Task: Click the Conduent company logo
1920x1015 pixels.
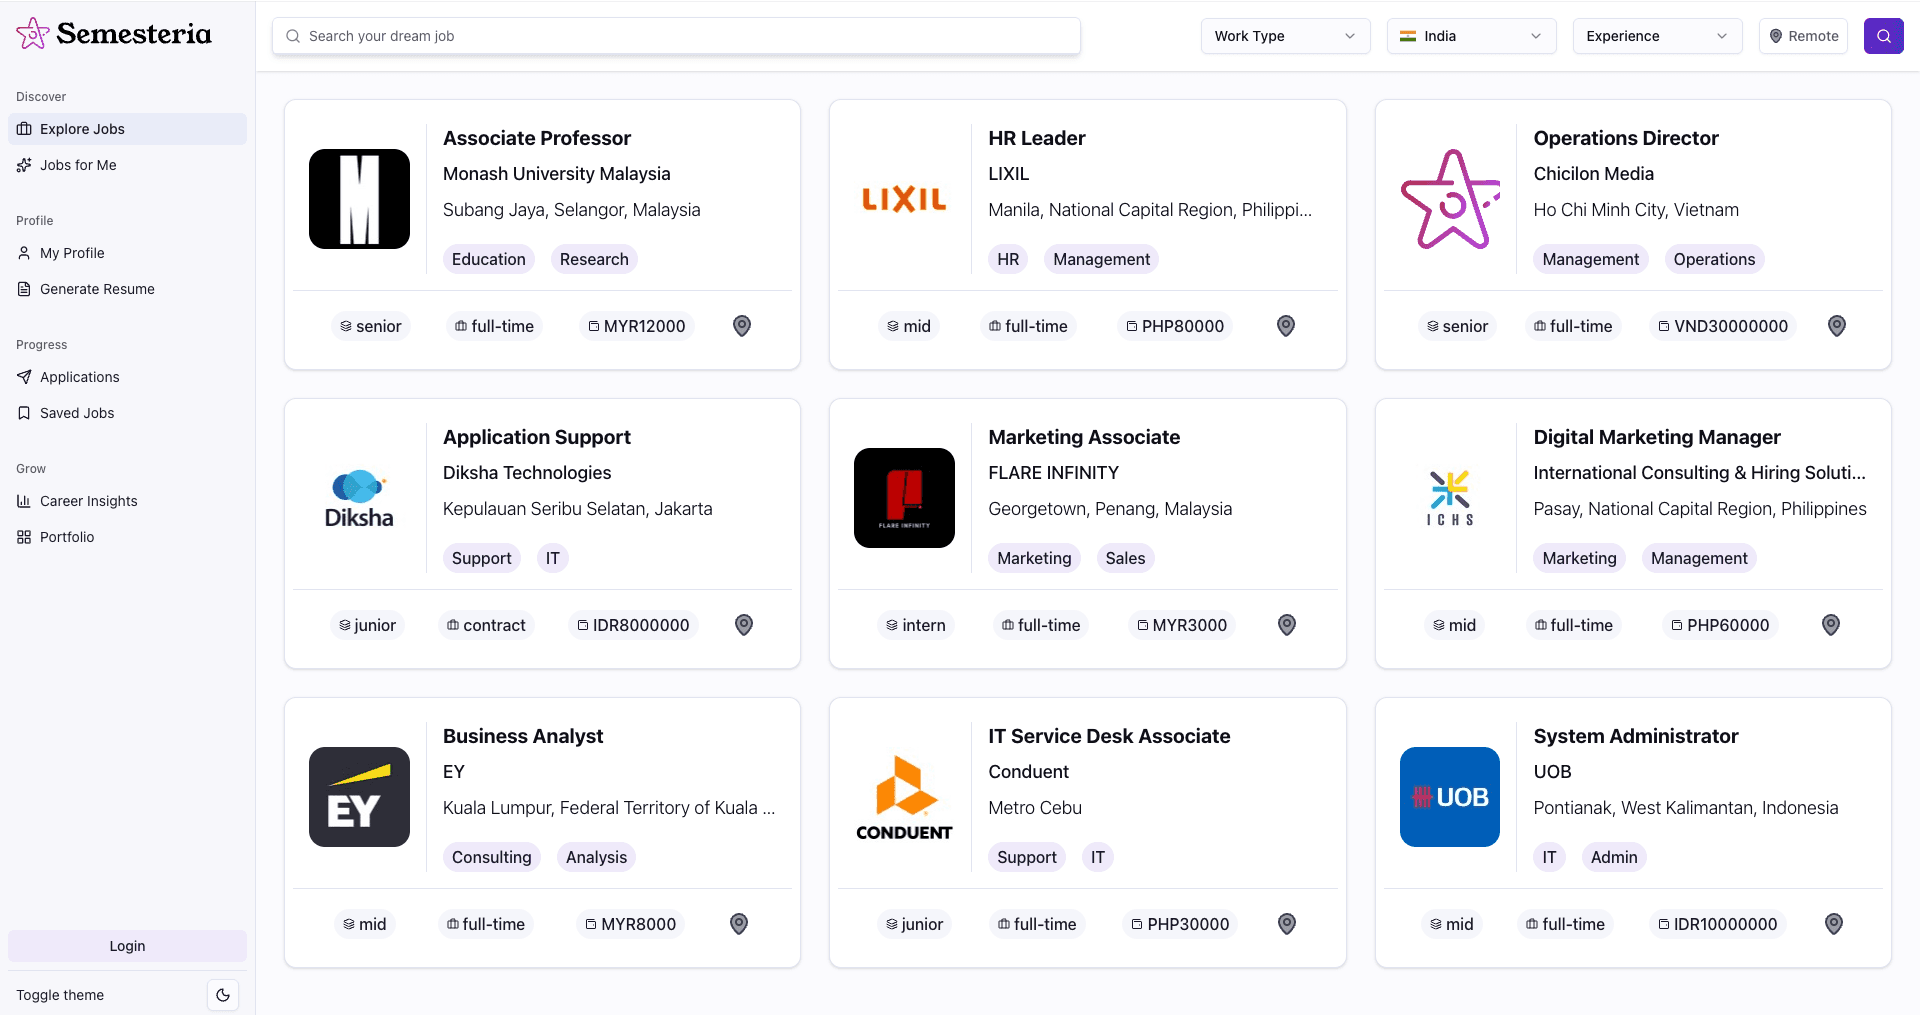Action: click(x=904, y=797)
